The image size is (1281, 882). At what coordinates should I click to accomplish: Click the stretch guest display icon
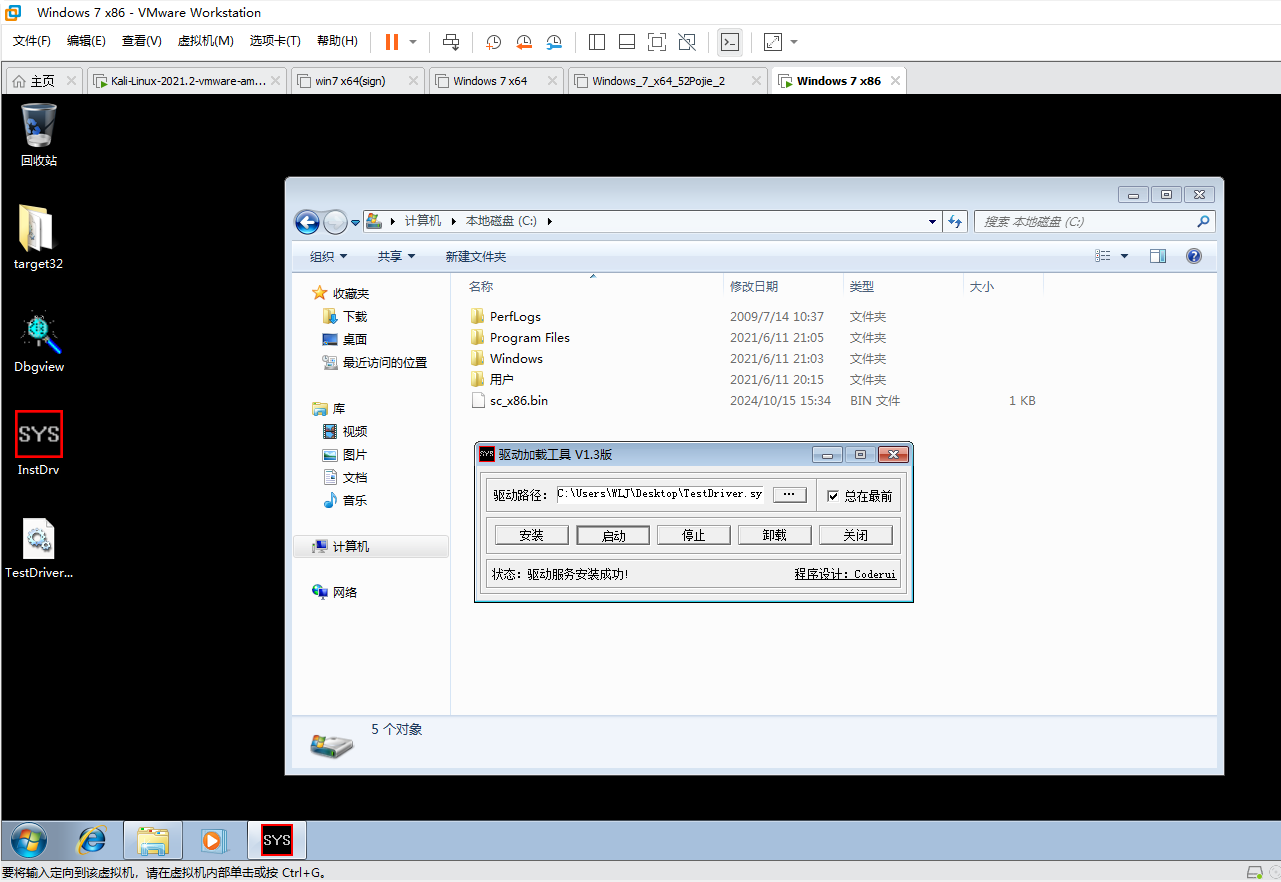coord(773,42)
